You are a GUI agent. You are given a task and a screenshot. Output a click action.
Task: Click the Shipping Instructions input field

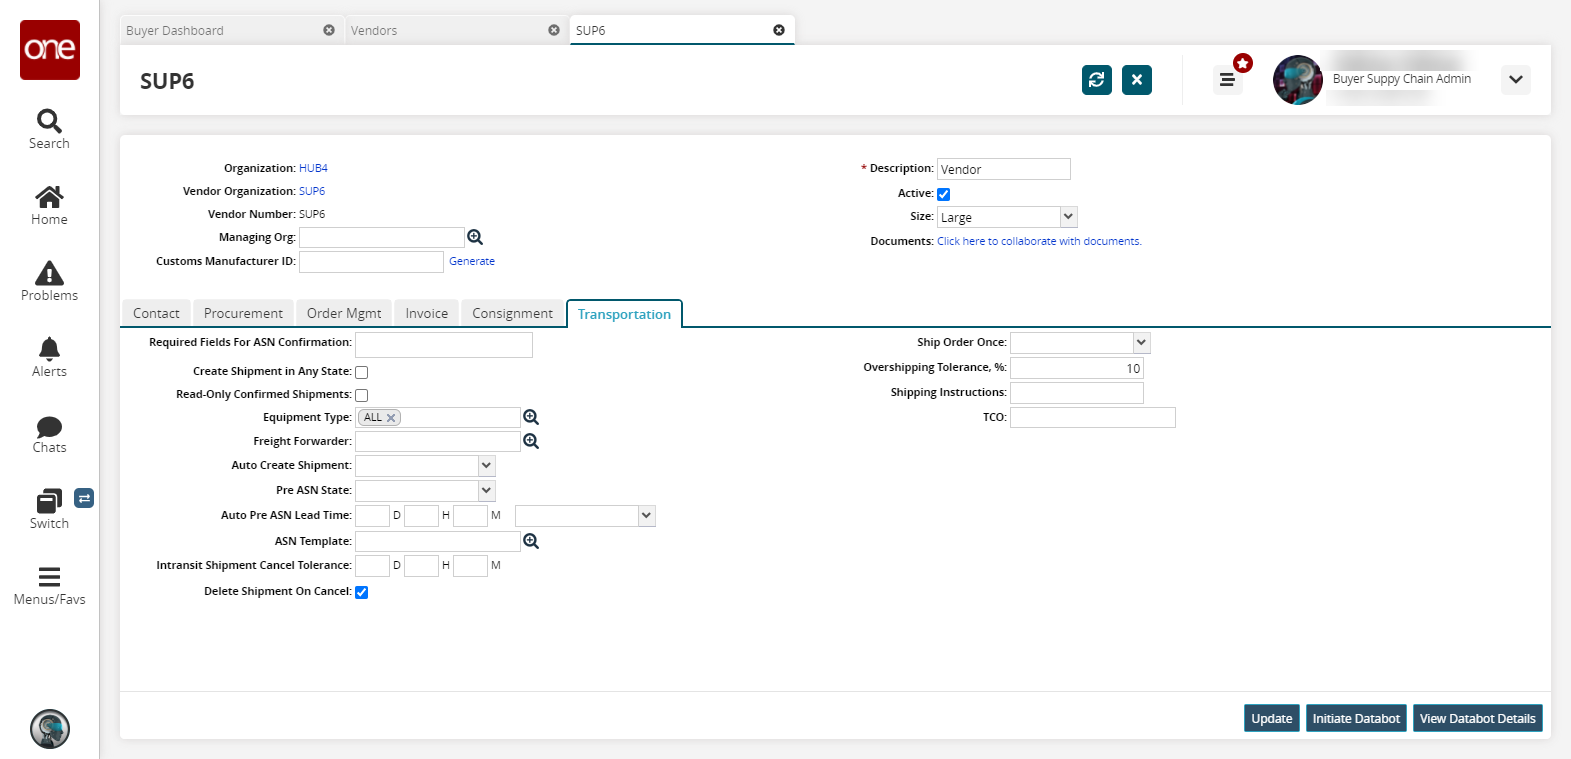coord(1076,393)
